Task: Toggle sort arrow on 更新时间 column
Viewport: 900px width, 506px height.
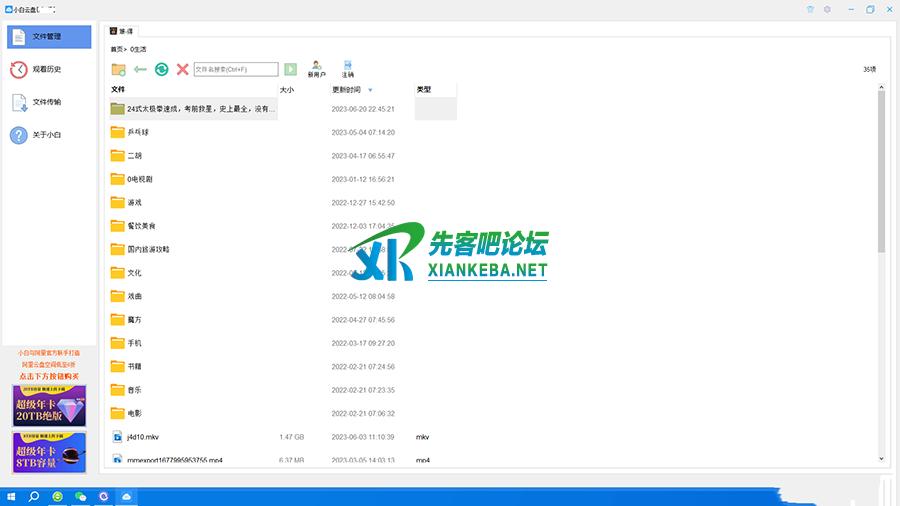Action: [x=370, y=90]
